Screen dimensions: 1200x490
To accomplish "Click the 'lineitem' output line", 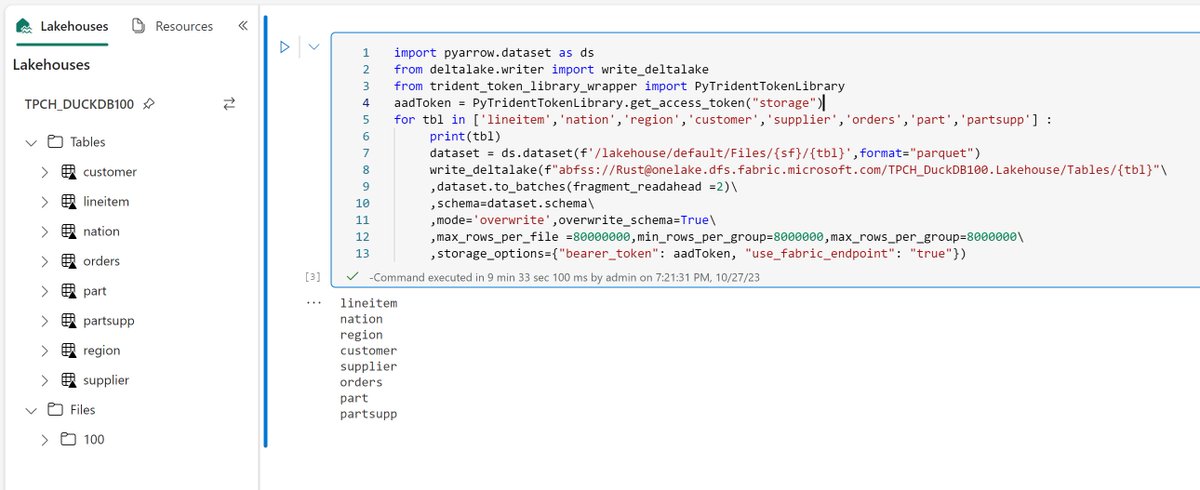I will pyautogui.click(x=368, y=302).
